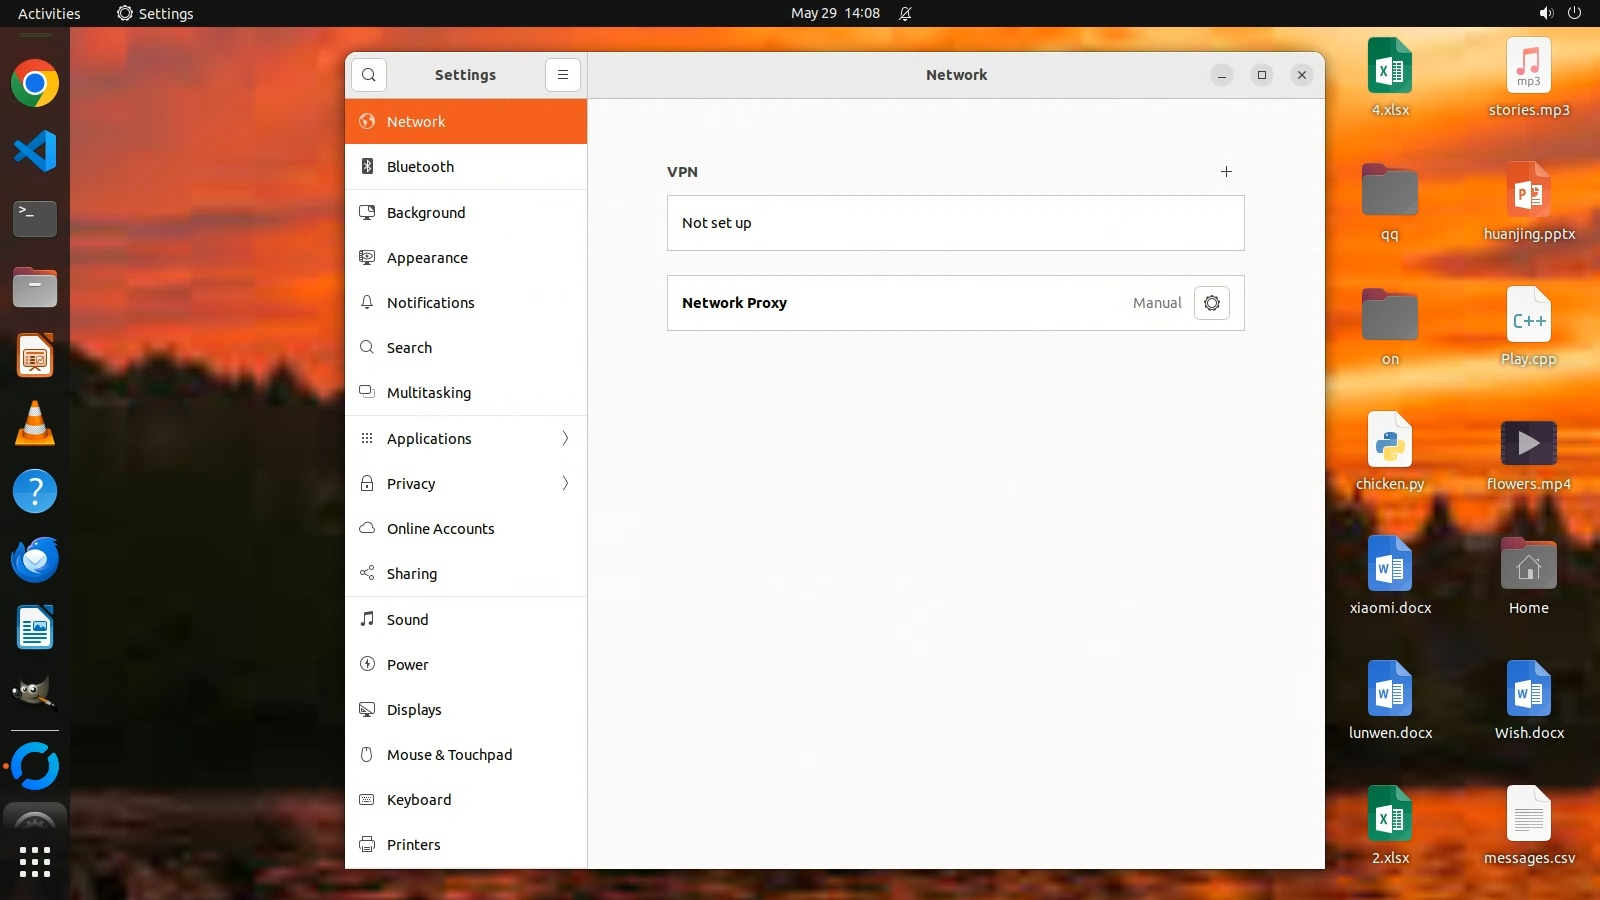Open Network Proxy gear settings
Image resolution: width=1600 pixels, height=900 pixels.
point(1212,303)
